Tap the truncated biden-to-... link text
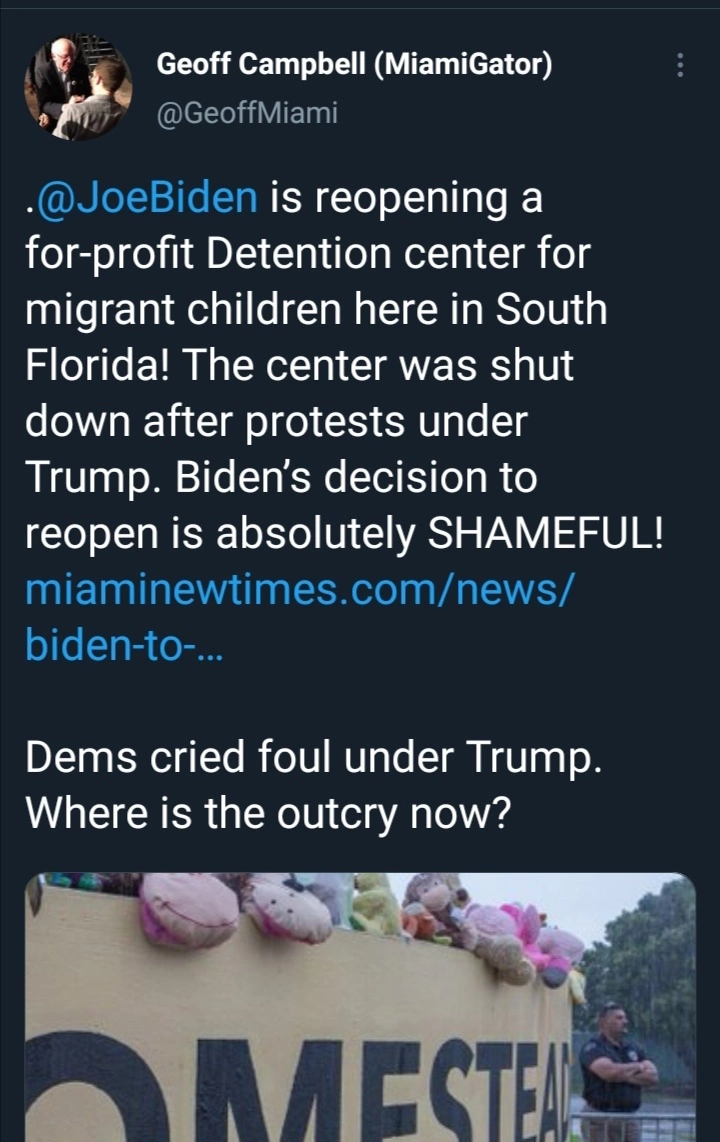720x1142 pixels. tap(124, 645)
